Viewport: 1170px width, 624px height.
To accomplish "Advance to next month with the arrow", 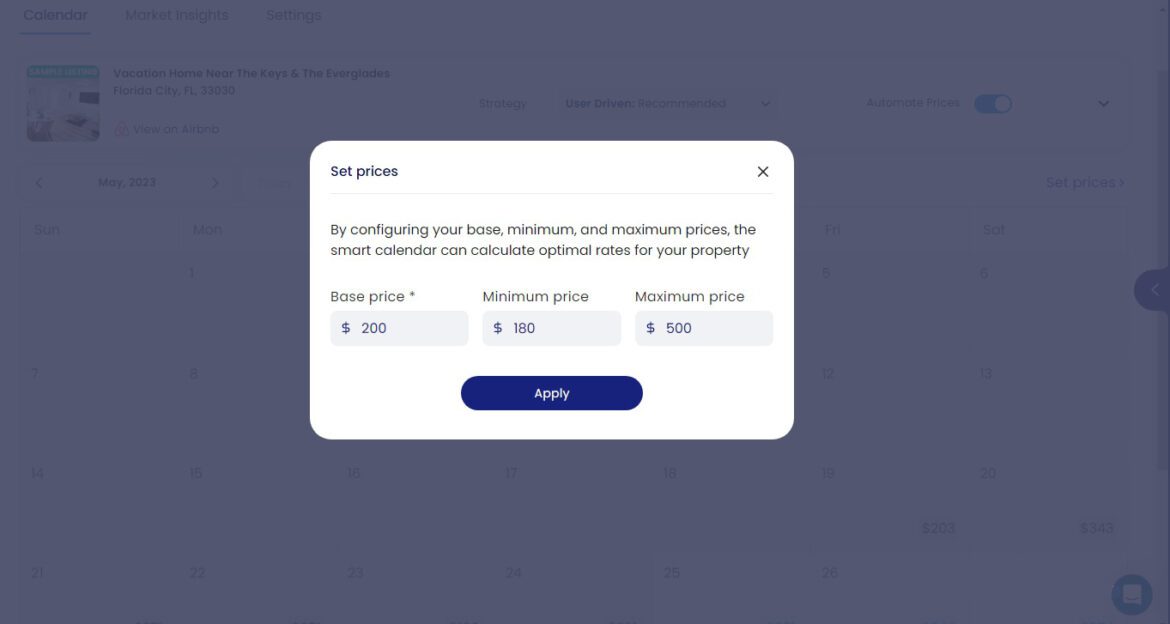I will 216,182.
